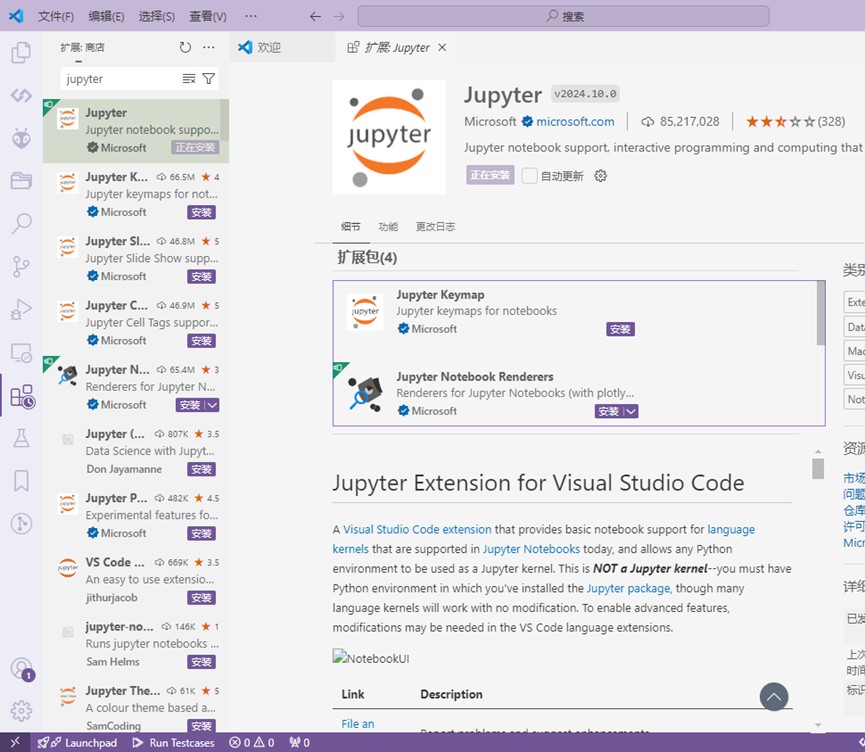Close the Jupyter extension tab
The width and height of the screenshot is (865, 752).
pos(442,47)
